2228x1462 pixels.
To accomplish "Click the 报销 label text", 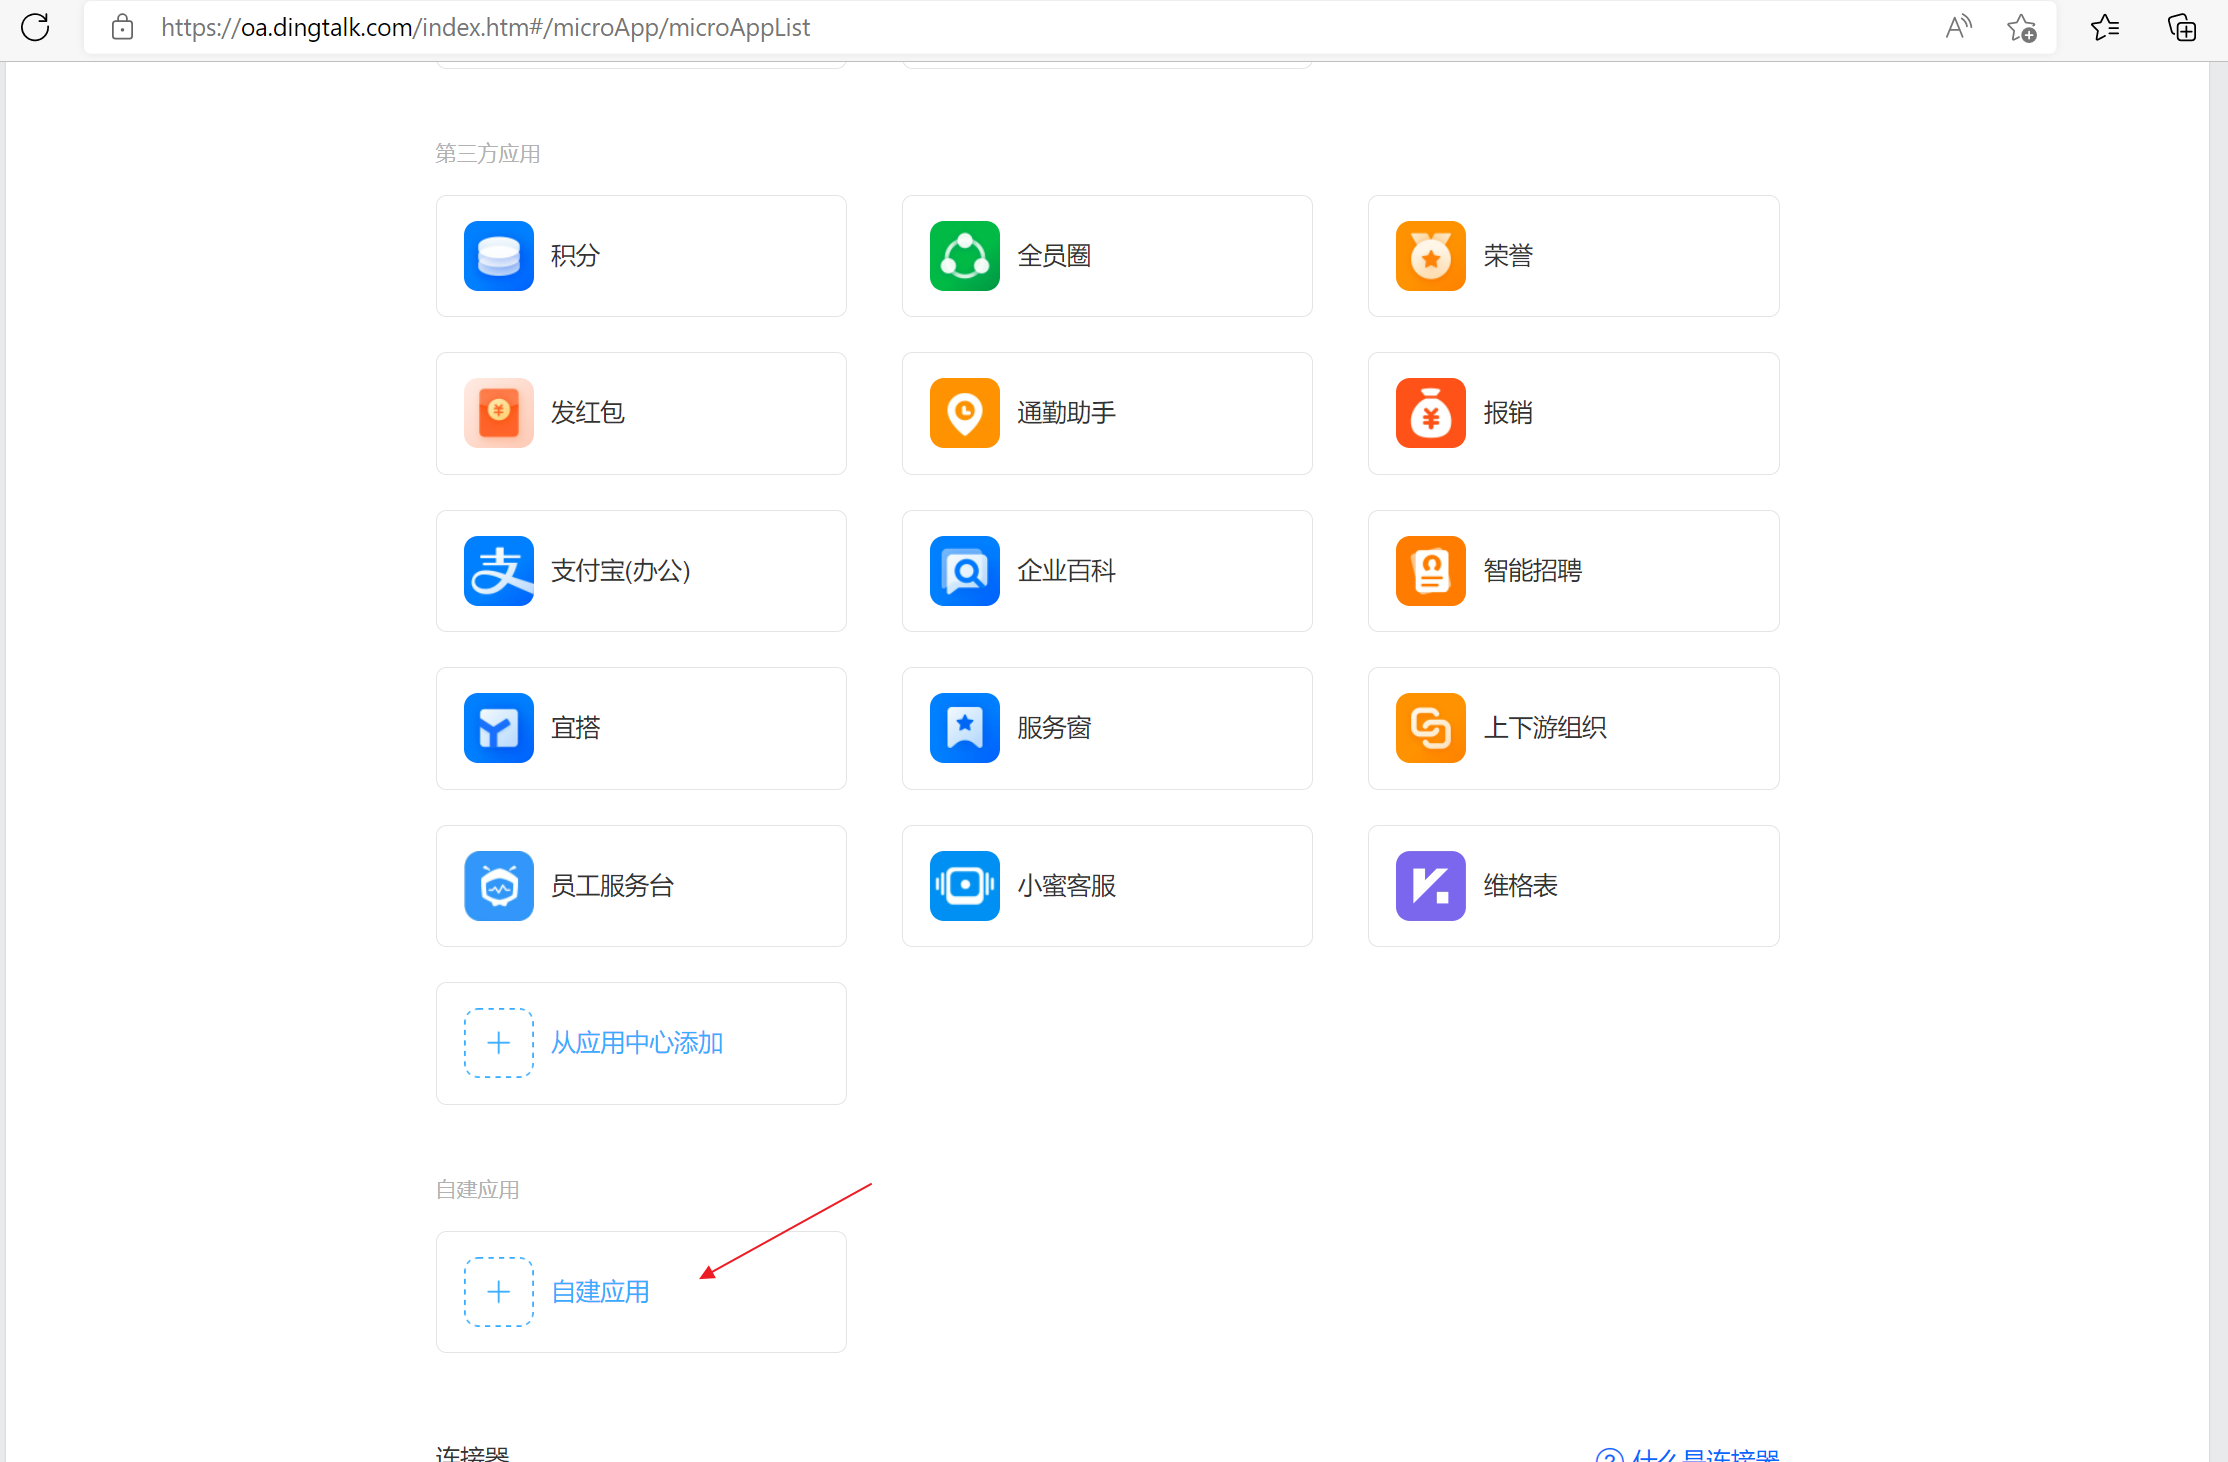I will coord(1508,413).
